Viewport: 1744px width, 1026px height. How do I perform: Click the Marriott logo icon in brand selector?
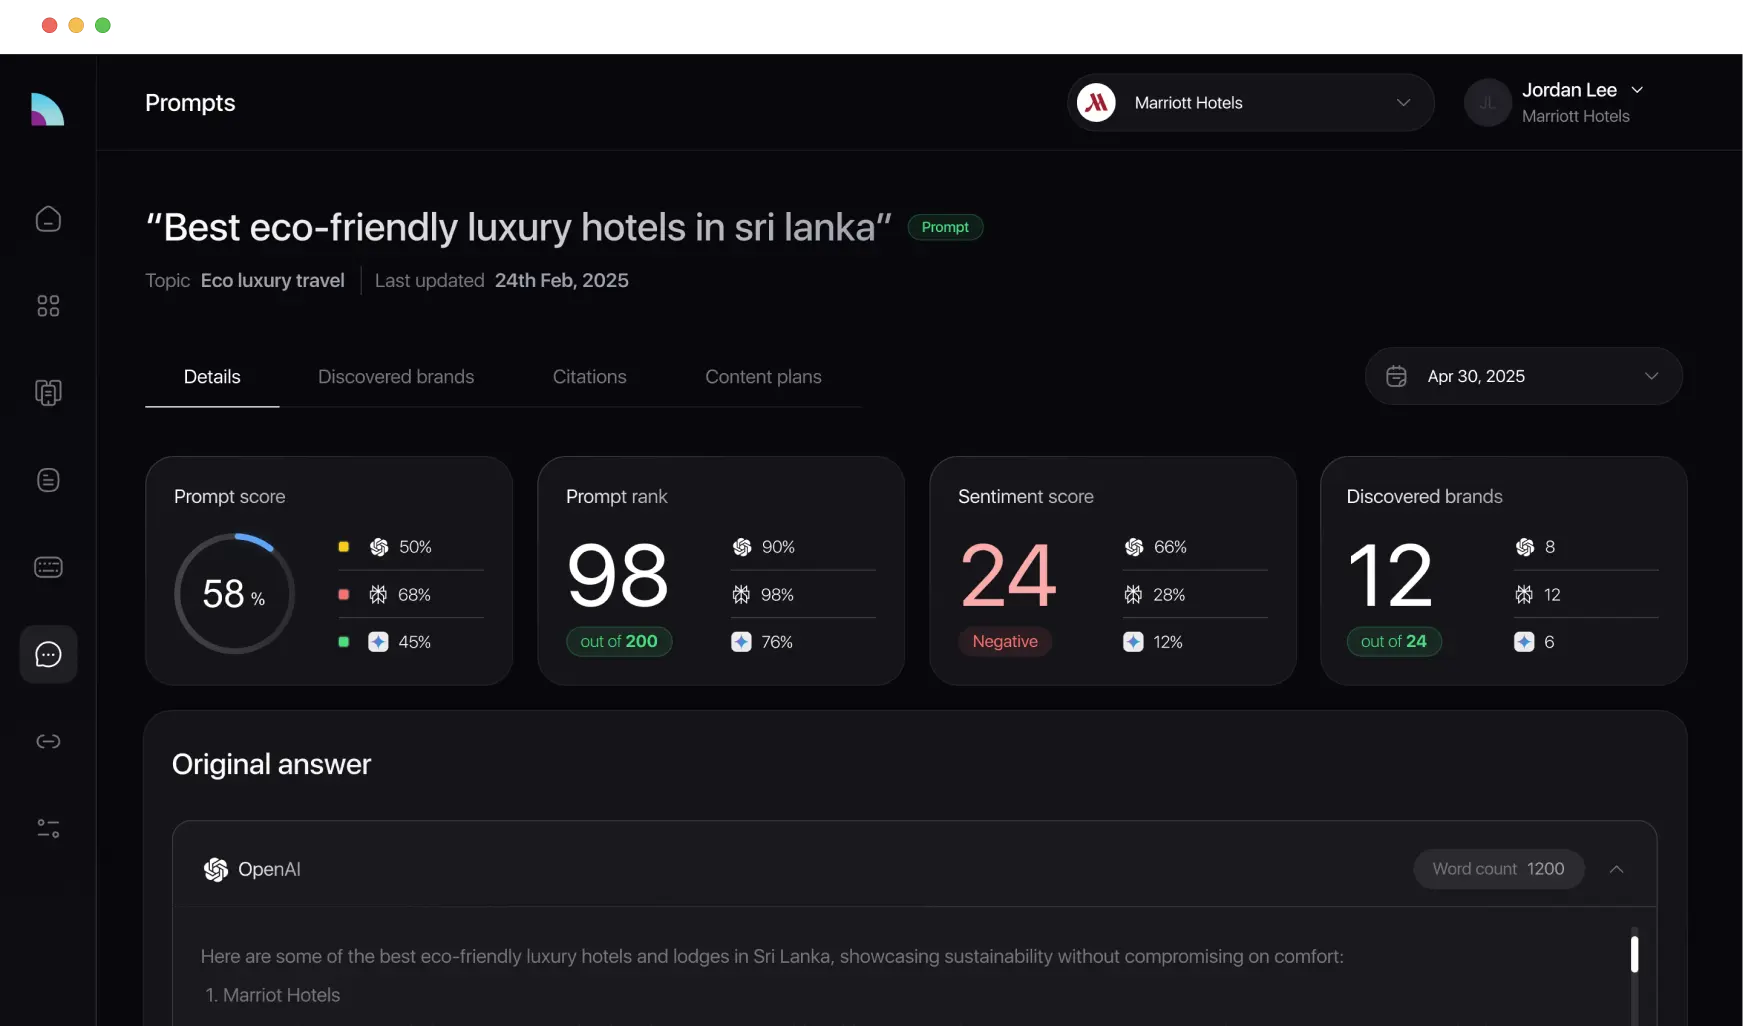pyautogui.click(x=1097, y=102)
